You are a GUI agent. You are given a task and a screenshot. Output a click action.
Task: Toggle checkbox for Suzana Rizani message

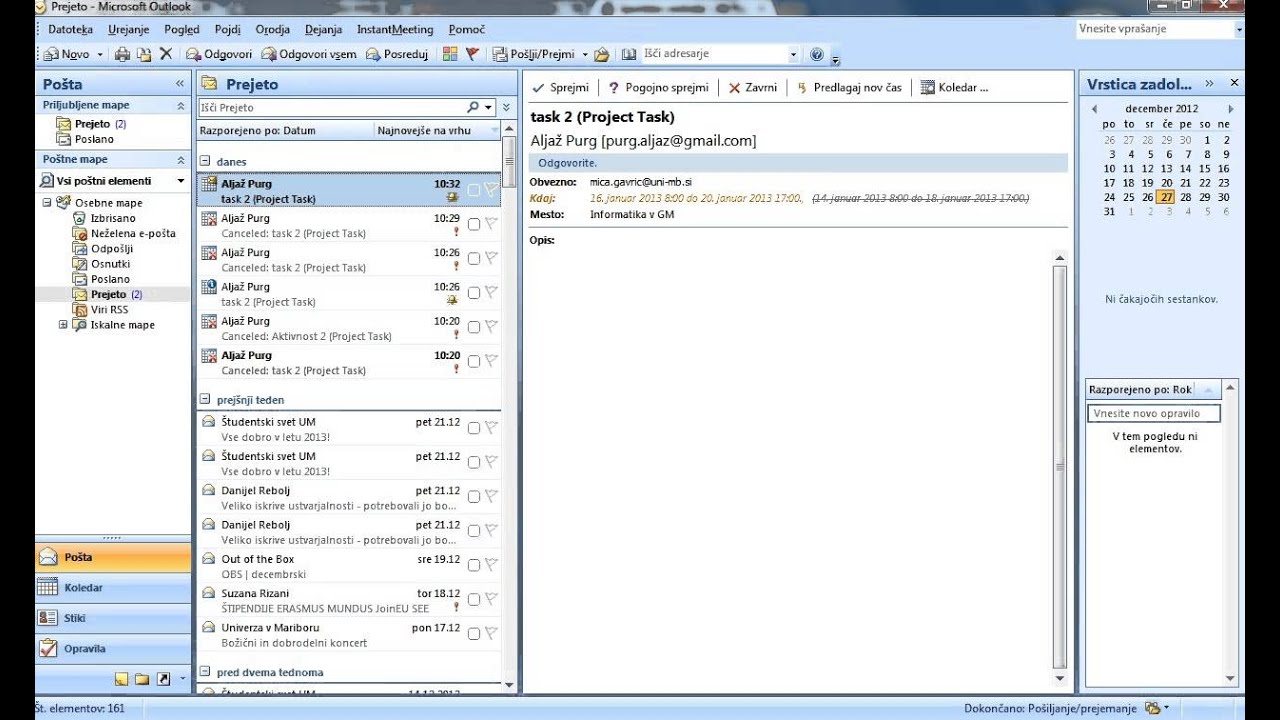[474, 599]
